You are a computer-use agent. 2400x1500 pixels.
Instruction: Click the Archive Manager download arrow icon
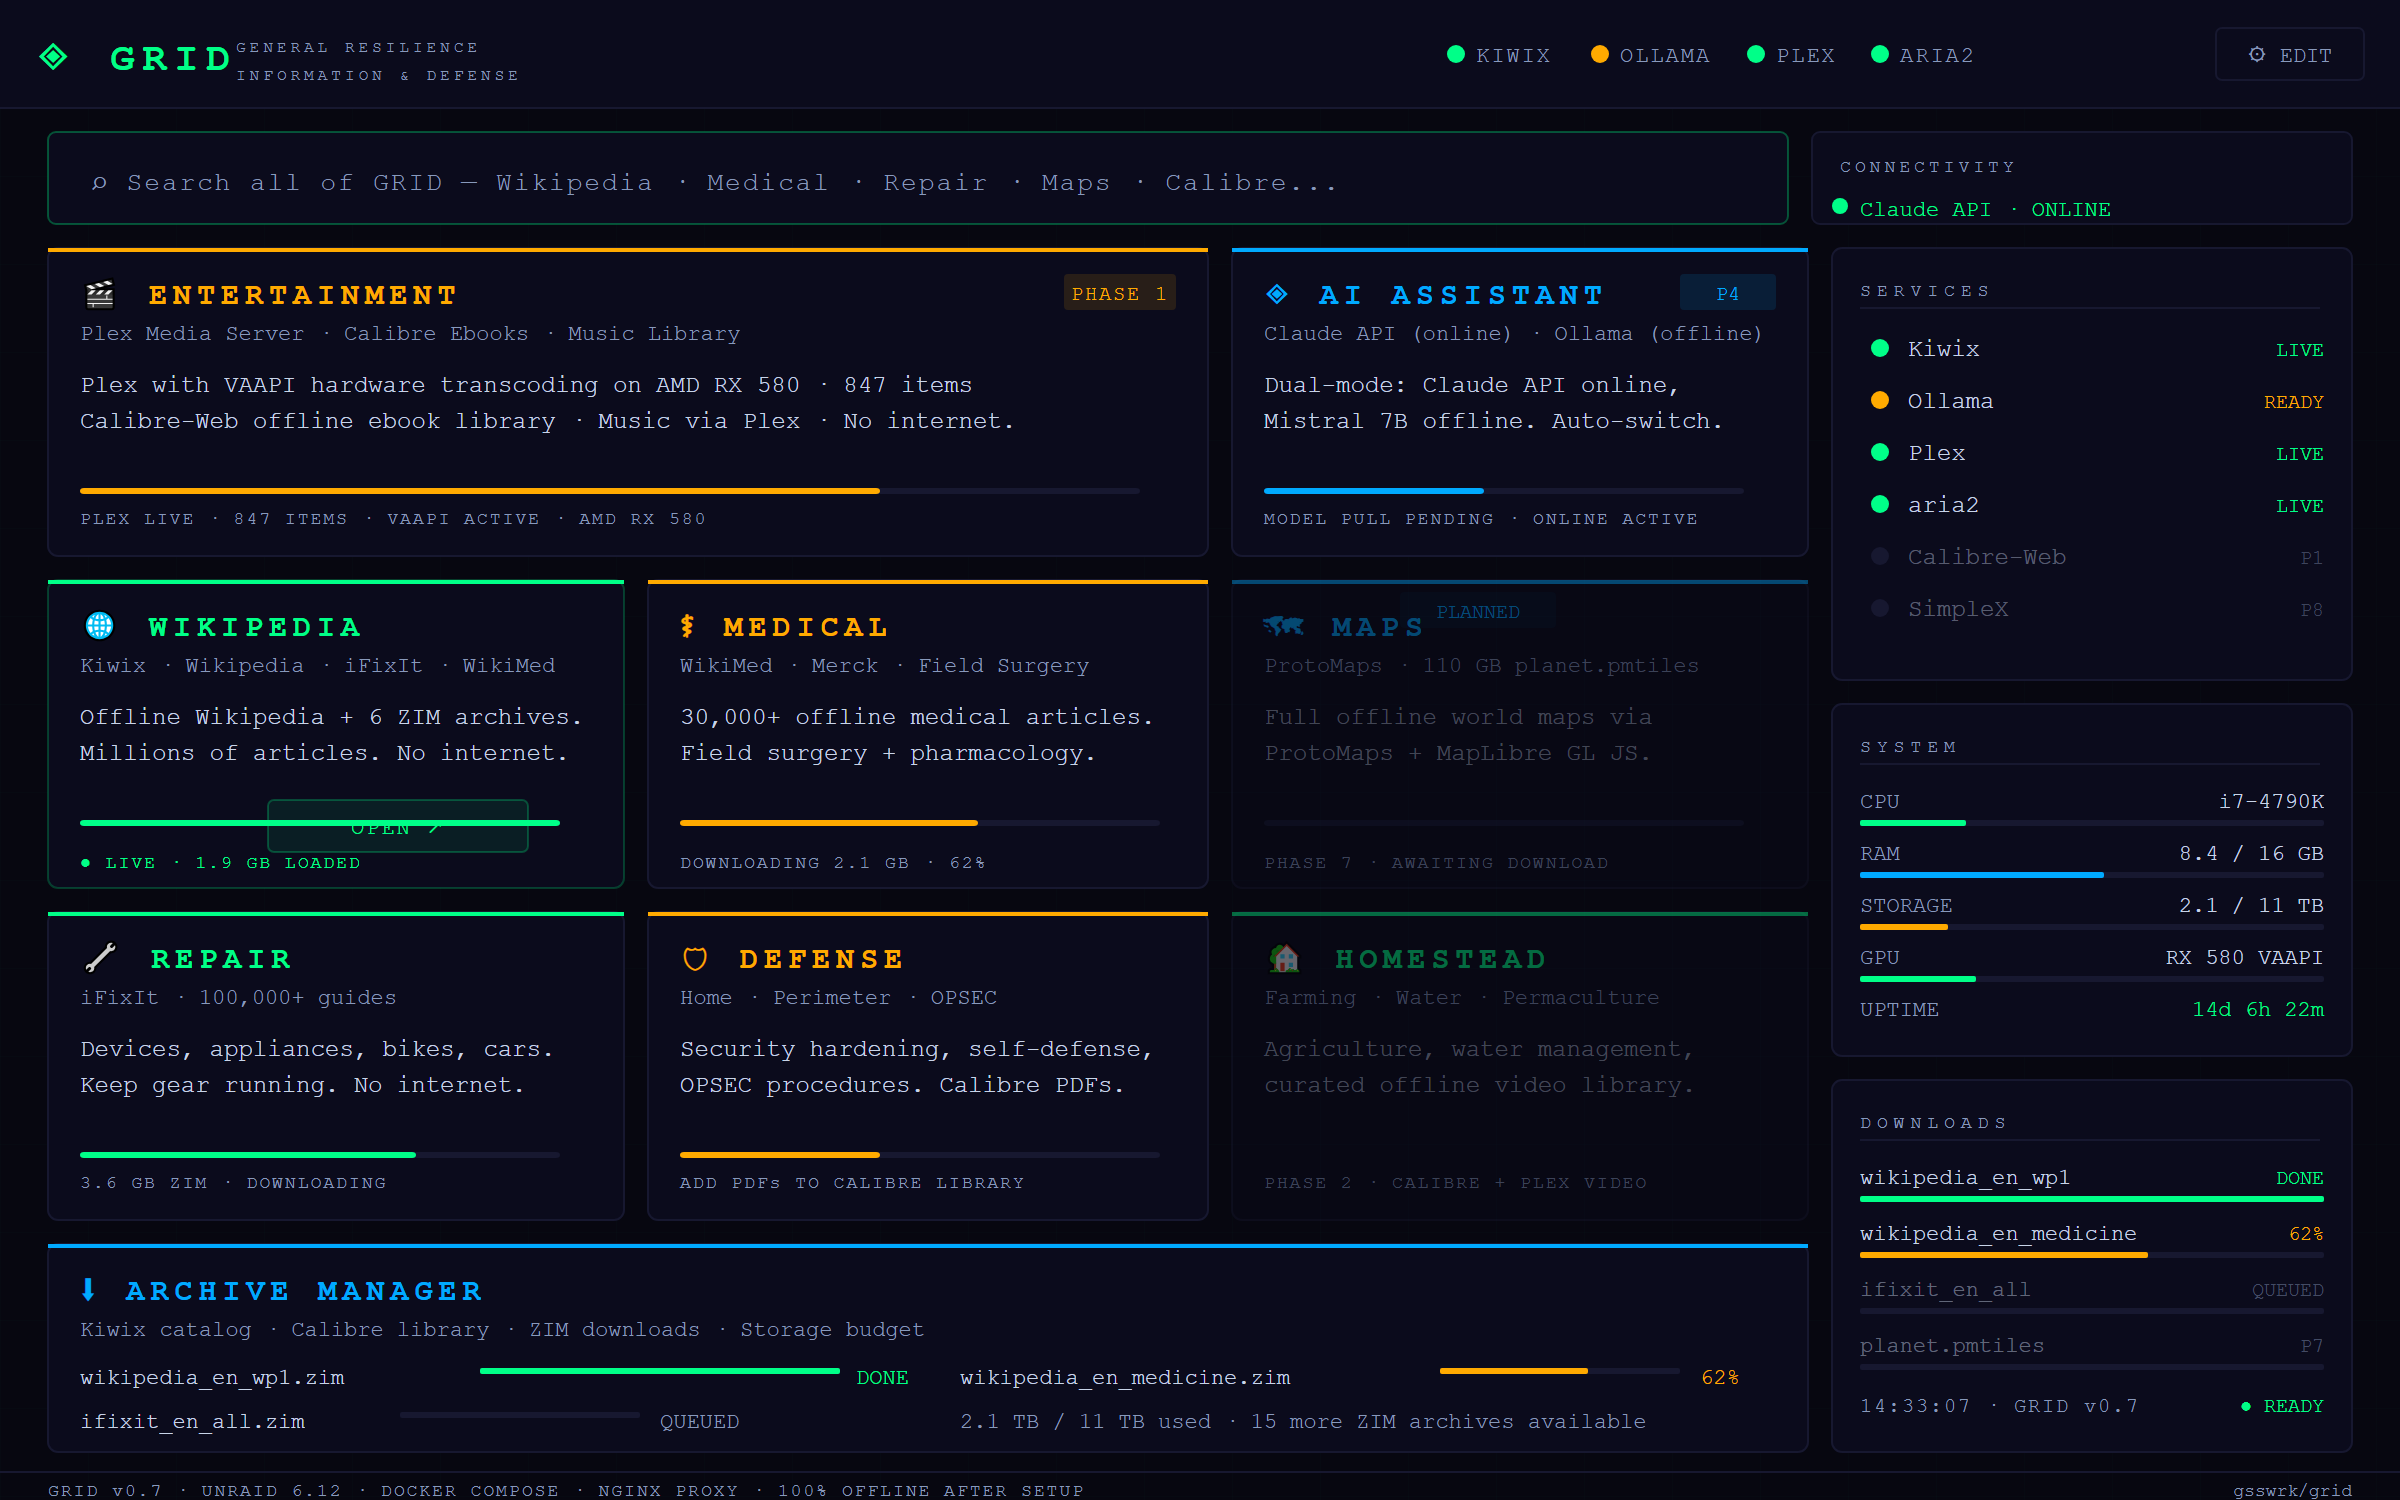pos(88,1290)
